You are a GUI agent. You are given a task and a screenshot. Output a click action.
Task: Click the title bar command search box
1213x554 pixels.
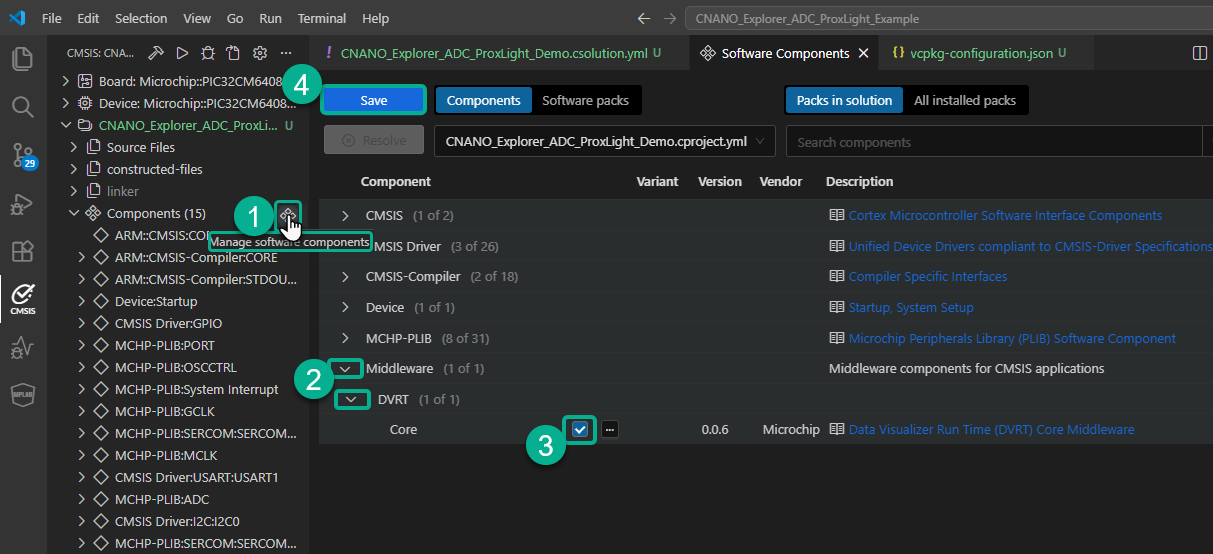point(948,18)
